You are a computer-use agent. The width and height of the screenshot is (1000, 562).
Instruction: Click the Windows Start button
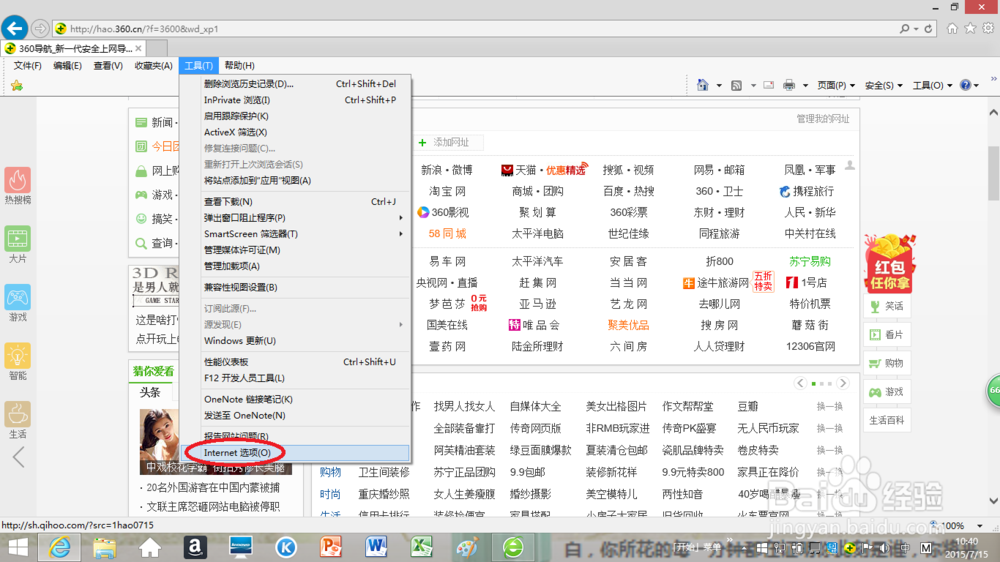click(18, 547)
